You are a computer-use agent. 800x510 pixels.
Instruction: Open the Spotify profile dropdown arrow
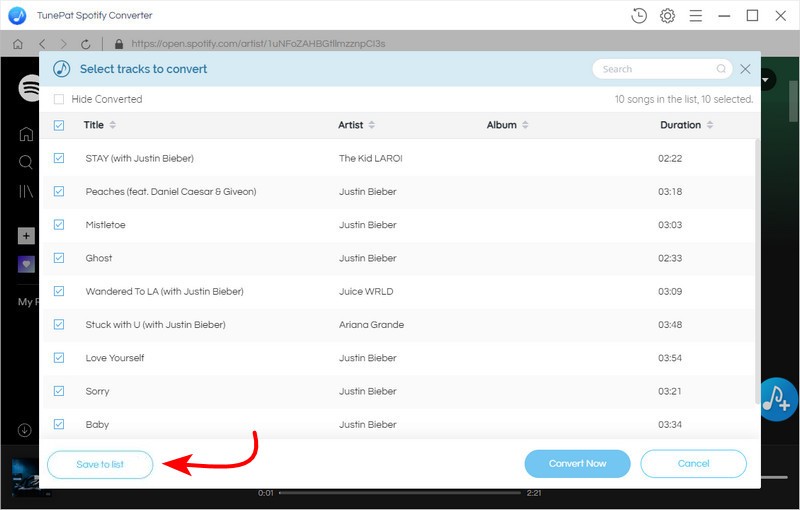click(x=766, y=80)
